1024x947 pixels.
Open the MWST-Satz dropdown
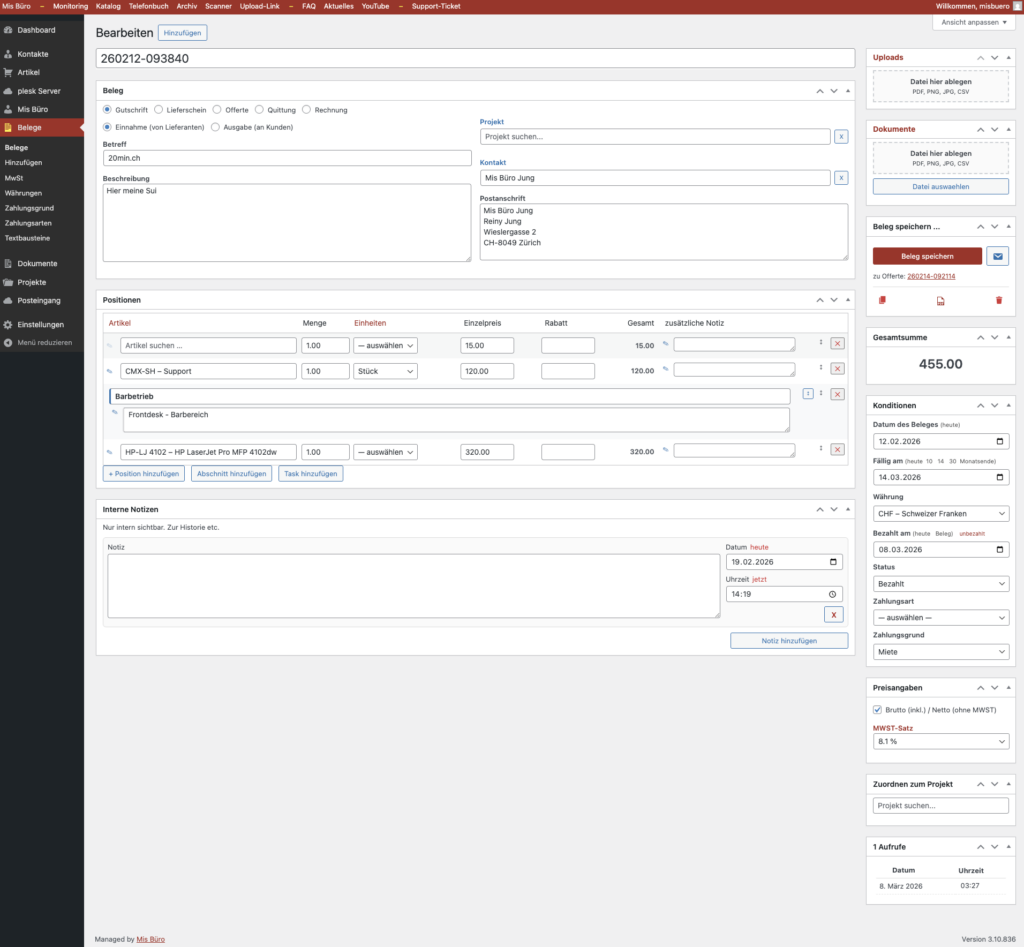pyautogui.click(x=940, y=742)
